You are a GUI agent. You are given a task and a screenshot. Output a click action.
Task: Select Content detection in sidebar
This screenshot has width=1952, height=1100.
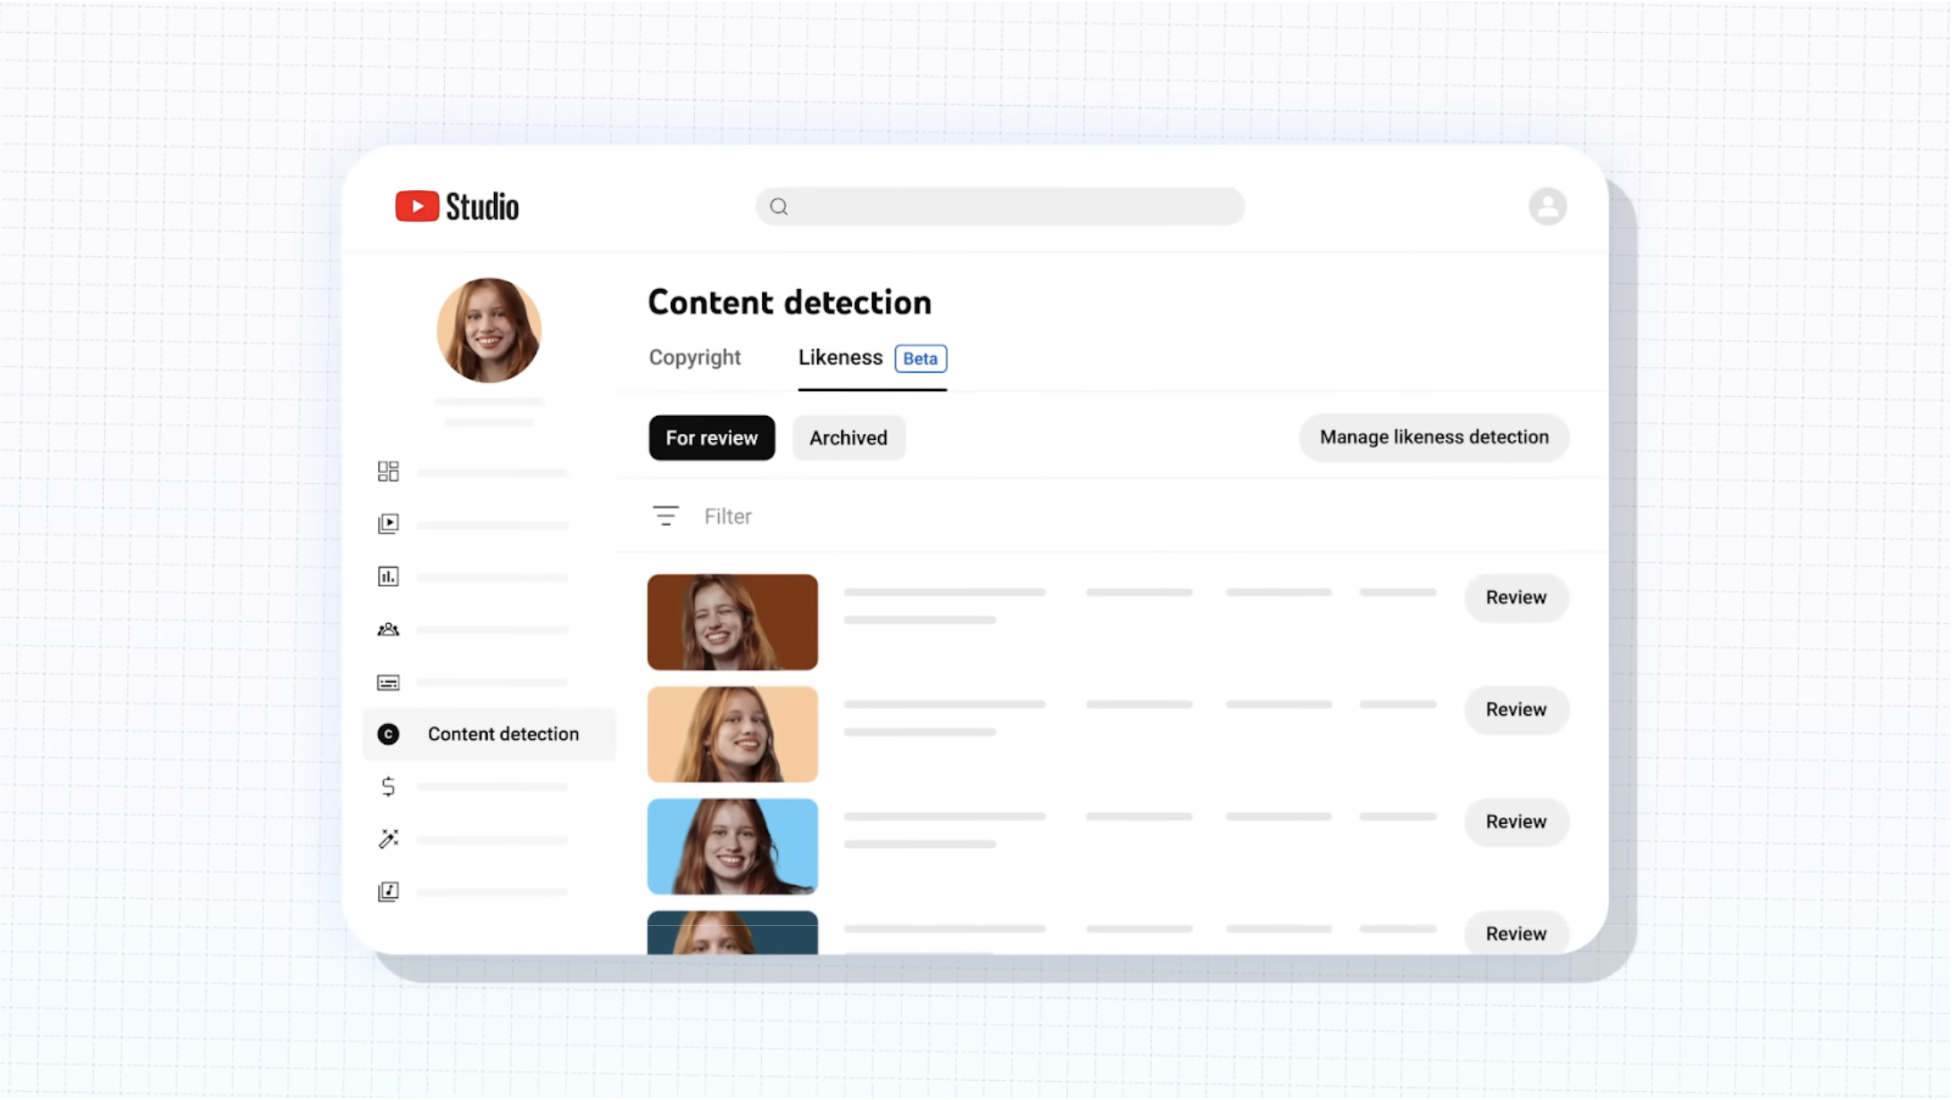[x=489, y=735]
